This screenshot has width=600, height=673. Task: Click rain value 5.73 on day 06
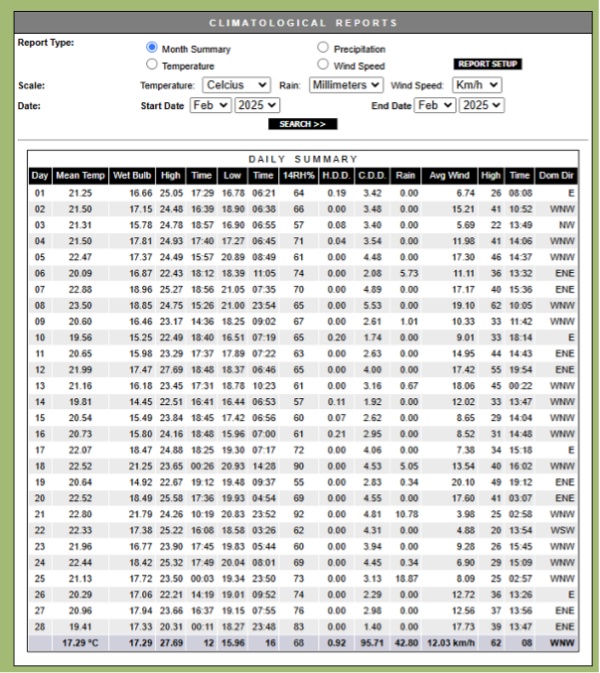pos(409,273)
